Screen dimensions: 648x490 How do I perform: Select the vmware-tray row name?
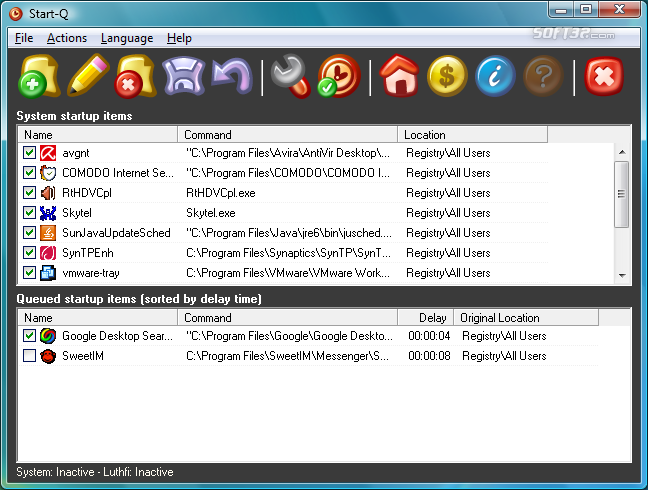(x=91, y=273)
